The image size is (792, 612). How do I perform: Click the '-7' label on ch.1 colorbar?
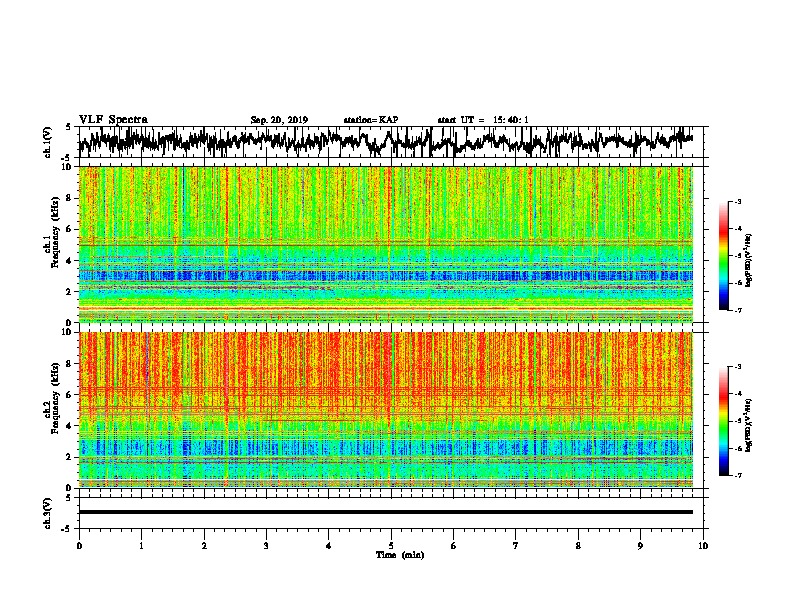[x=737, y=310]
